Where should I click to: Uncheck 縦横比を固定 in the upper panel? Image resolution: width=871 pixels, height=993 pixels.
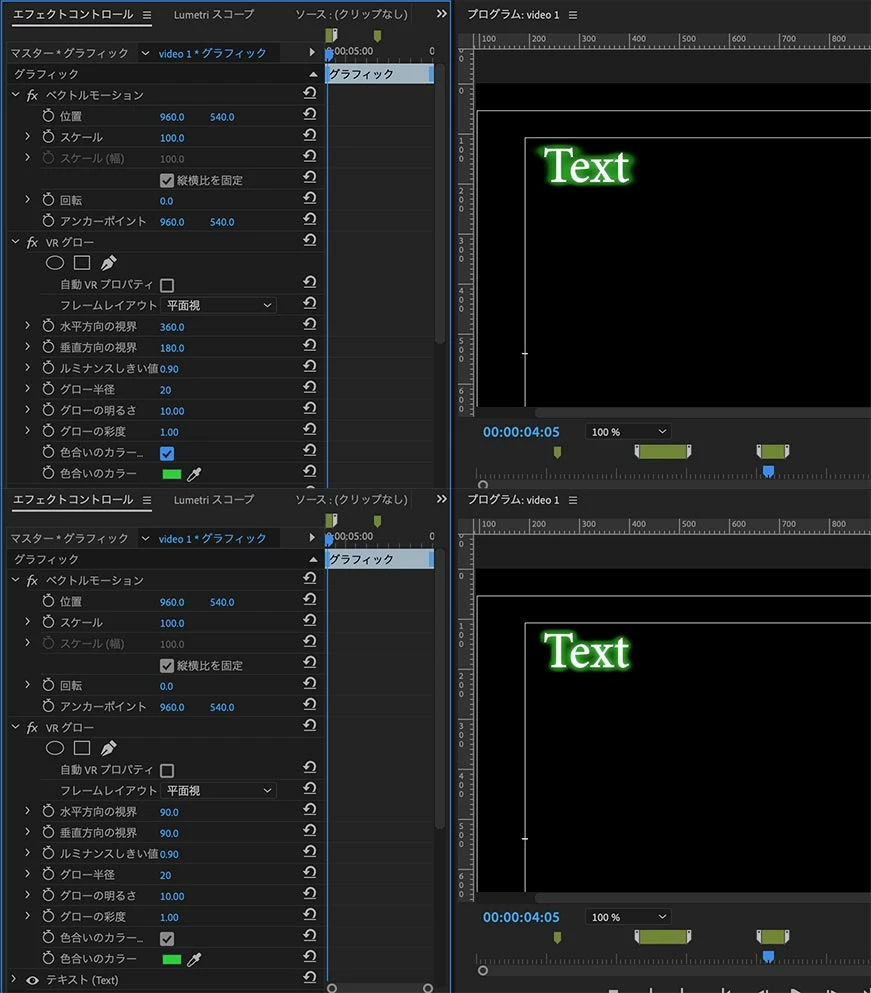[167, 180]
